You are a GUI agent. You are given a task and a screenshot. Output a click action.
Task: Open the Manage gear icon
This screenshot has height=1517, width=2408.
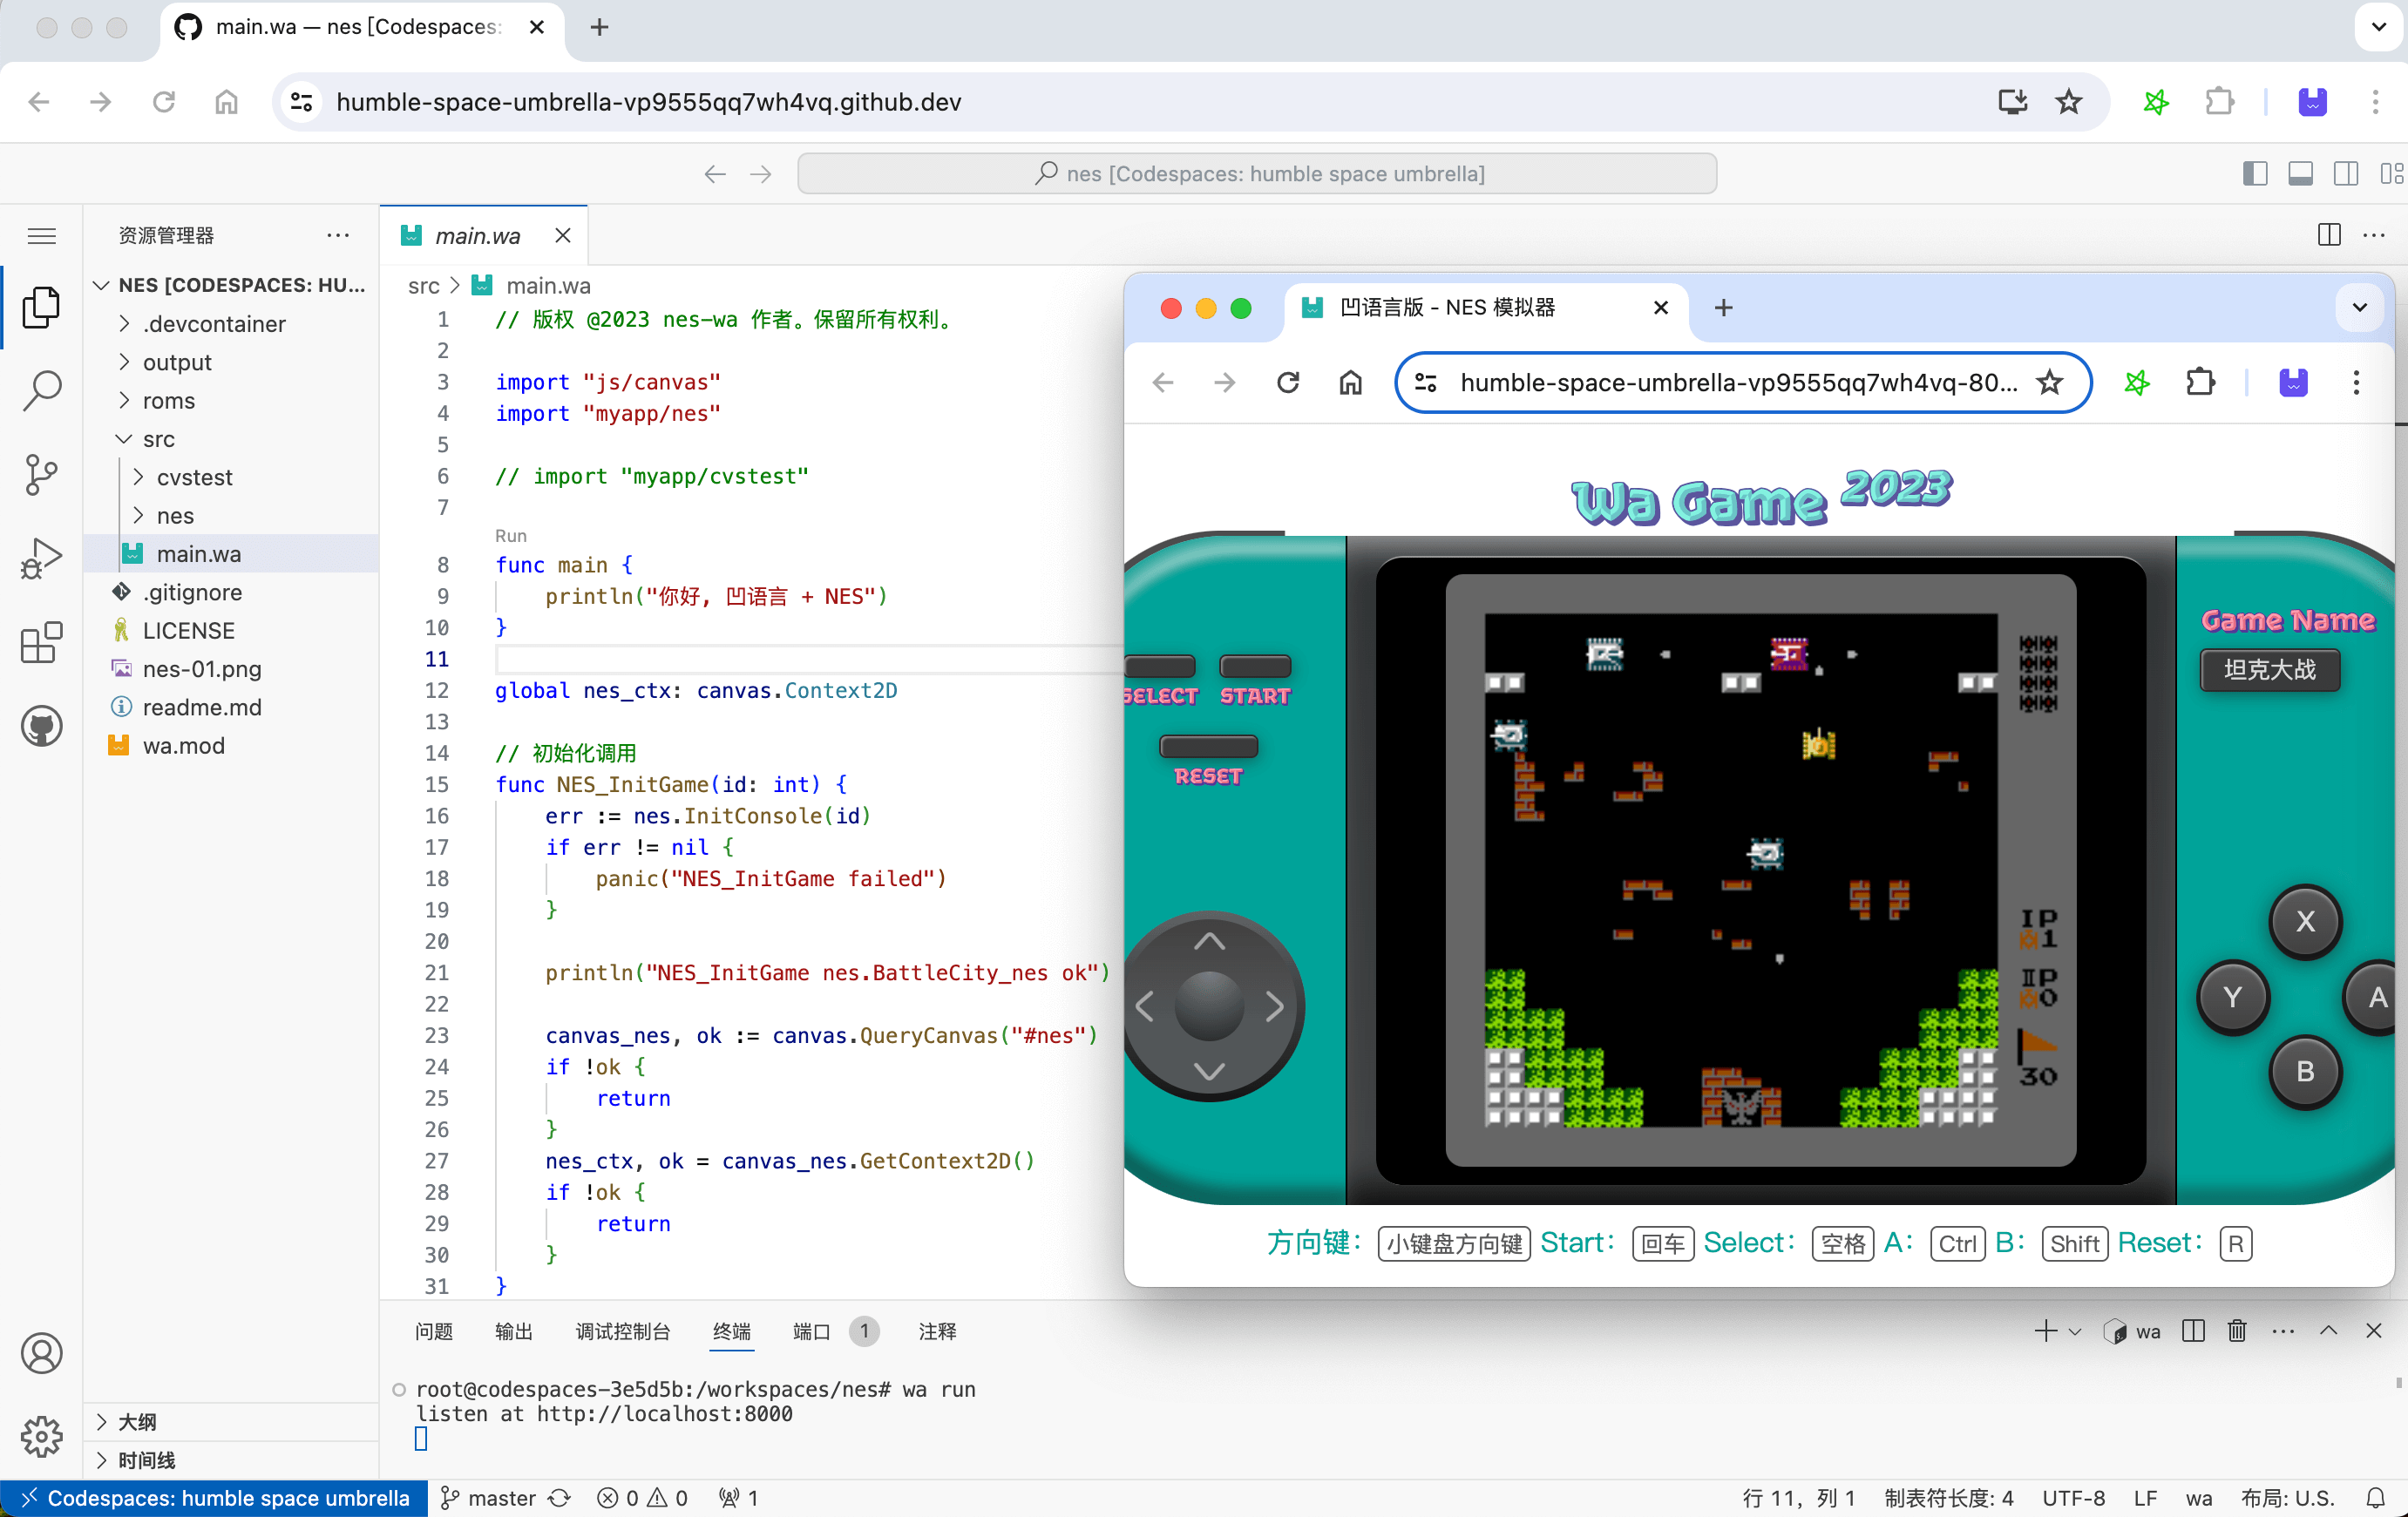[x=41, y=1437]
